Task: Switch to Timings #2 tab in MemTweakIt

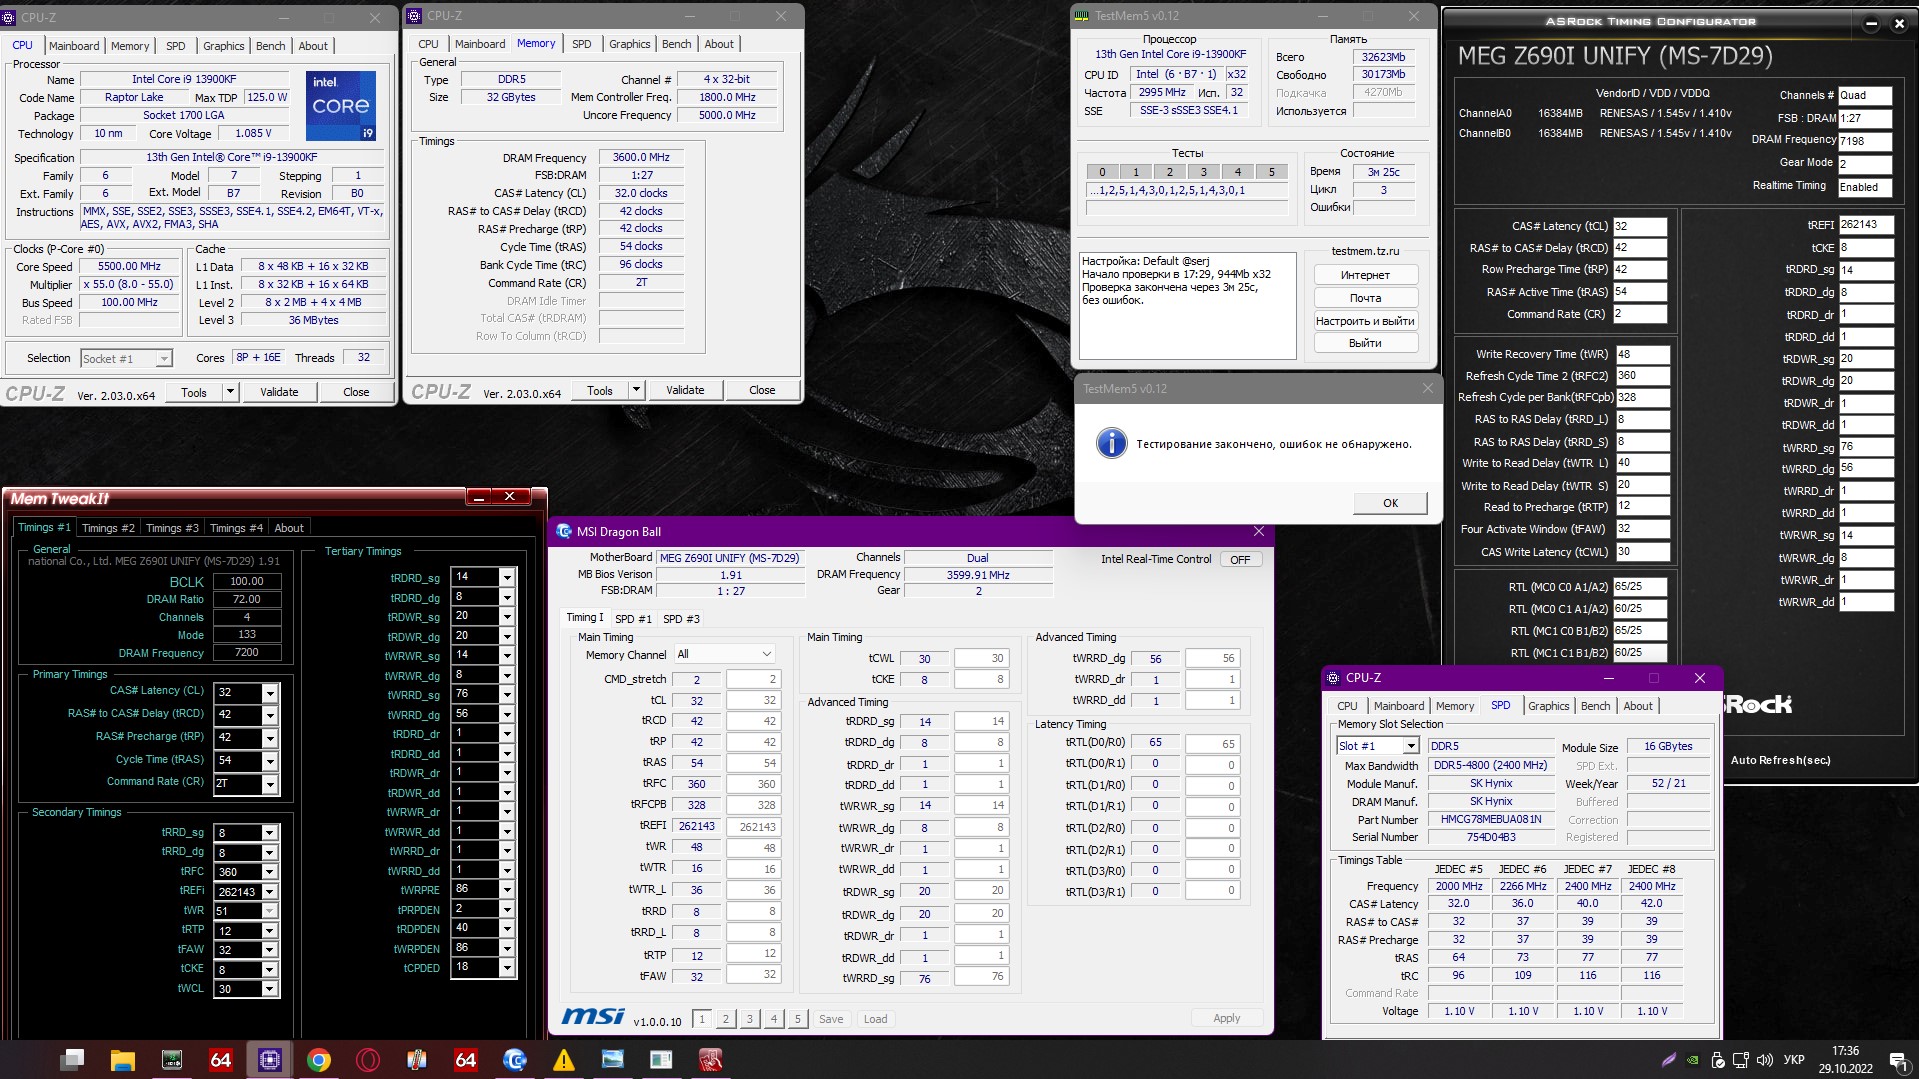Action: point(108,528)
